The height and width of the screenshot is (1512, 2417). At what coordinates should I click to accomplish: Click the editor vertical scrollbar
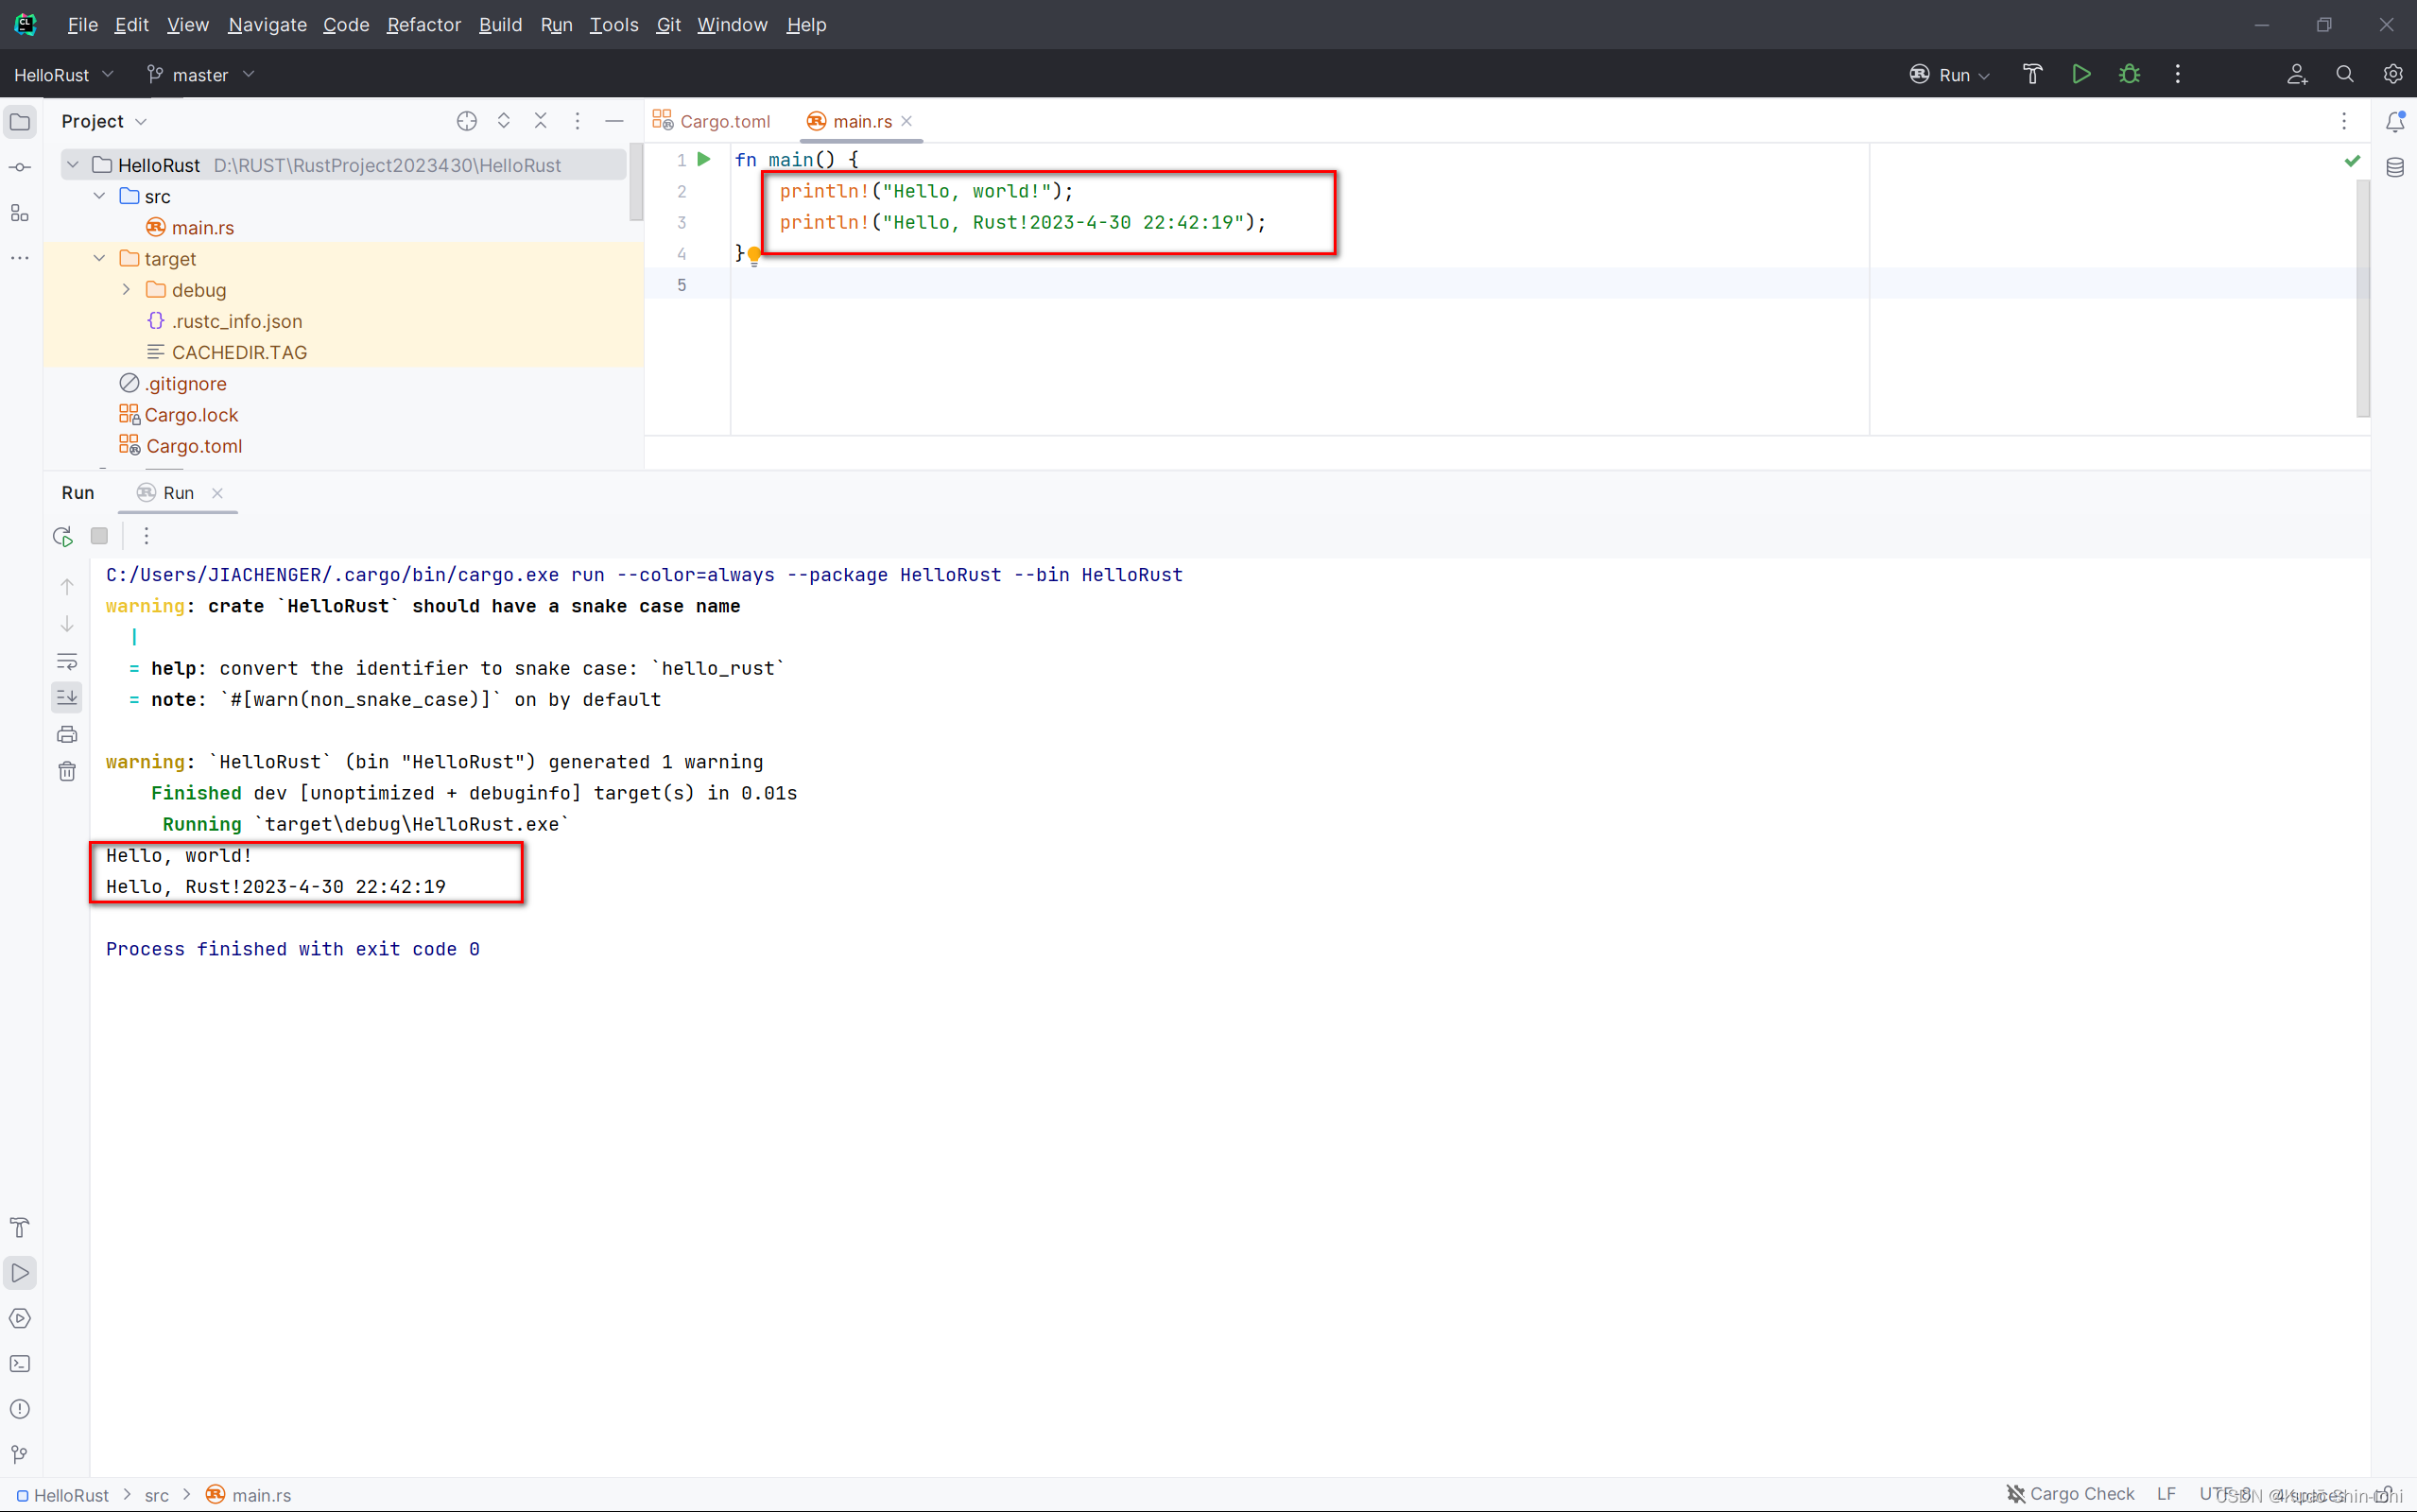[x=2363, y=298]
